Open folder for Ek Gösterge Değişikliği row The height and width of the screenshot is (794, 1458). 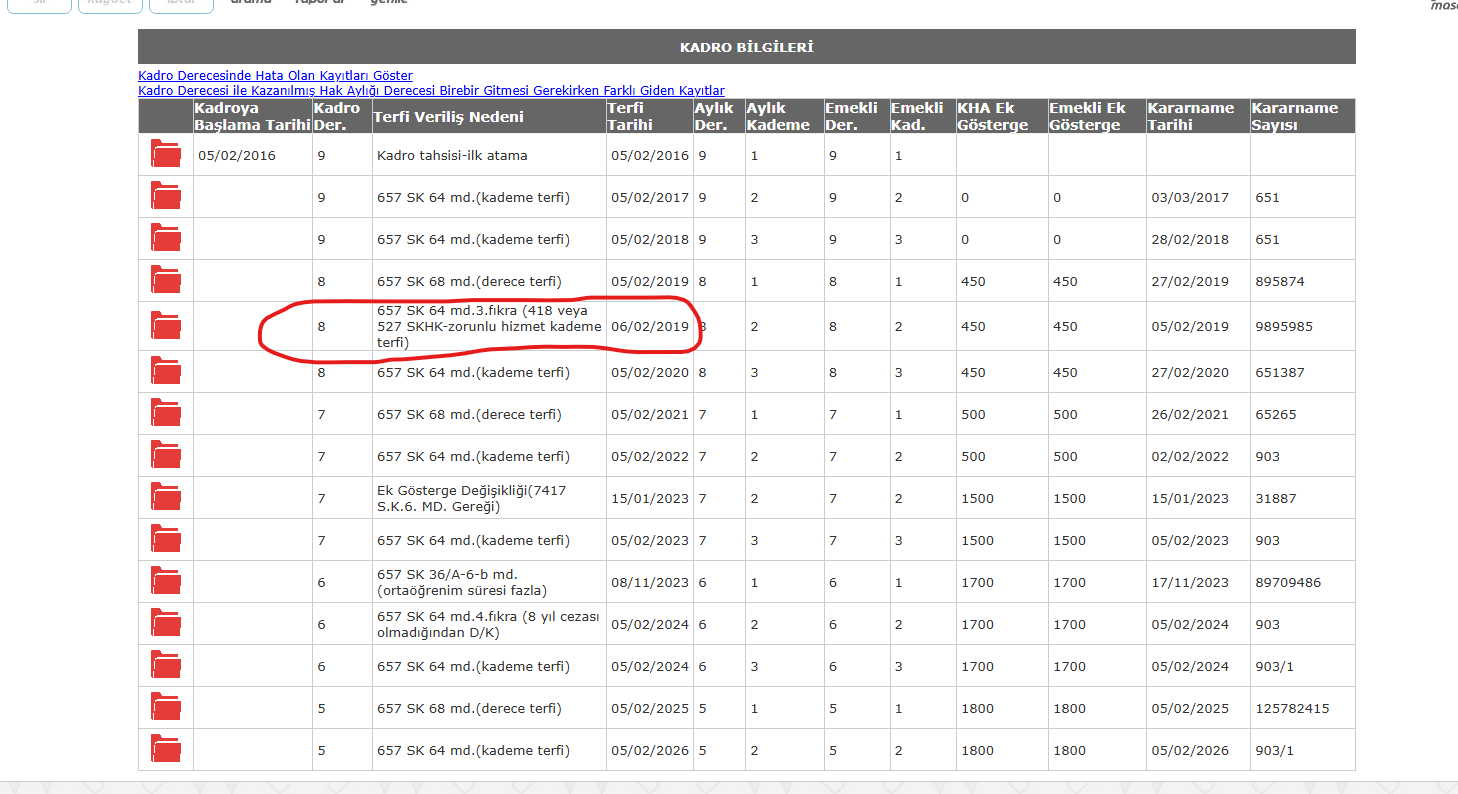click(x=166, y=498)
